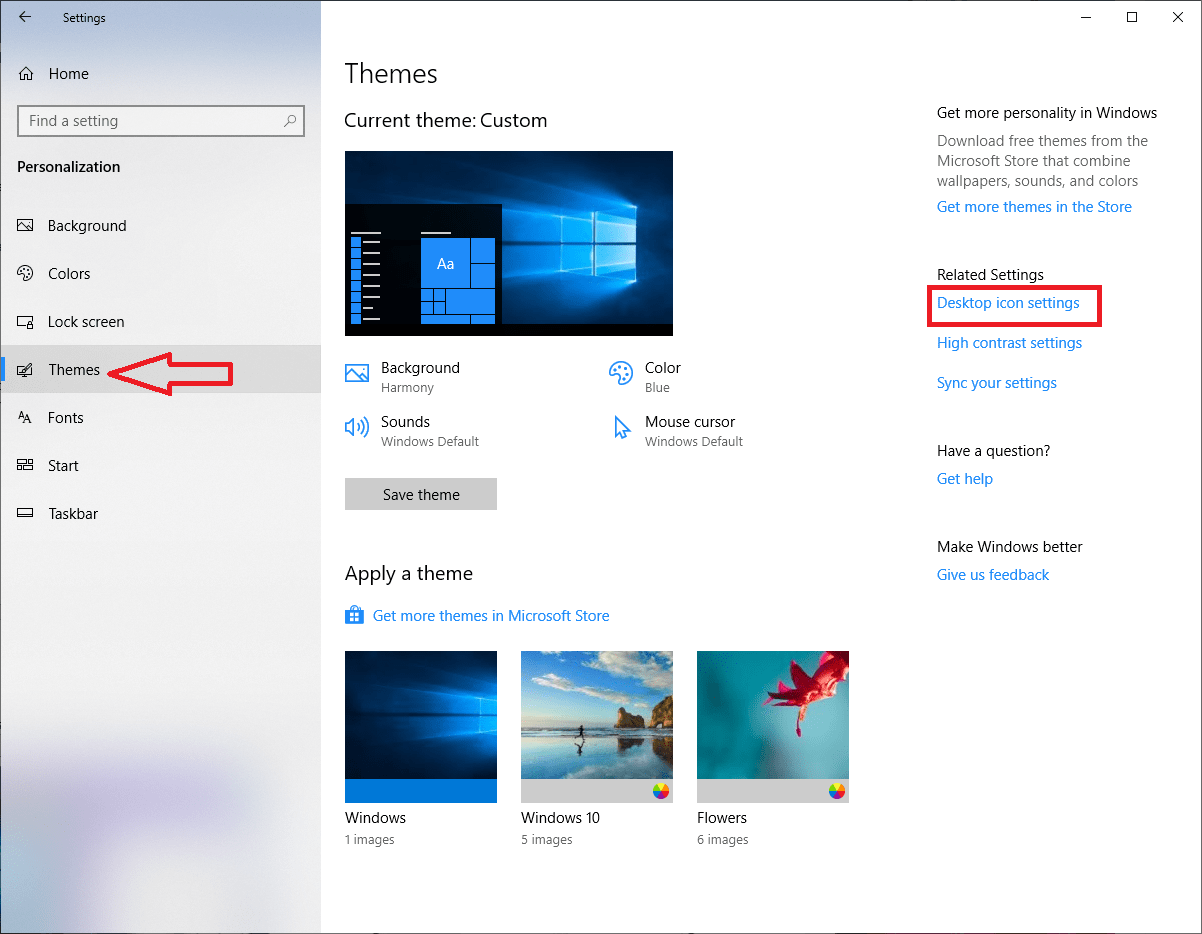Click the Mouse cursor arrow icon
Screen dimensions: 1202x934
(x=622, y=427)
